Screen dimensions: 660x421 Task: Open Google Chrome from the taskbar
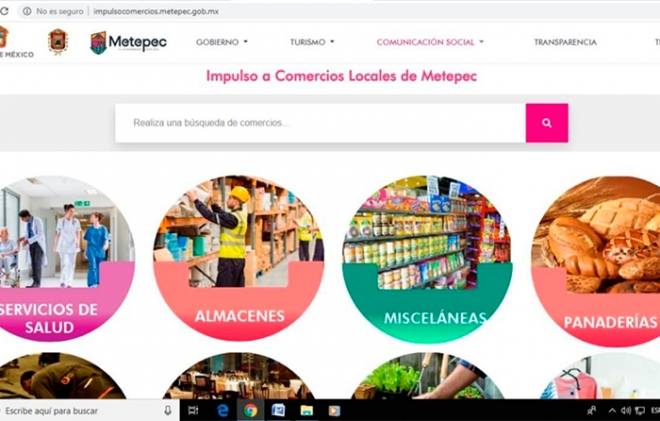tap(250, 410)
